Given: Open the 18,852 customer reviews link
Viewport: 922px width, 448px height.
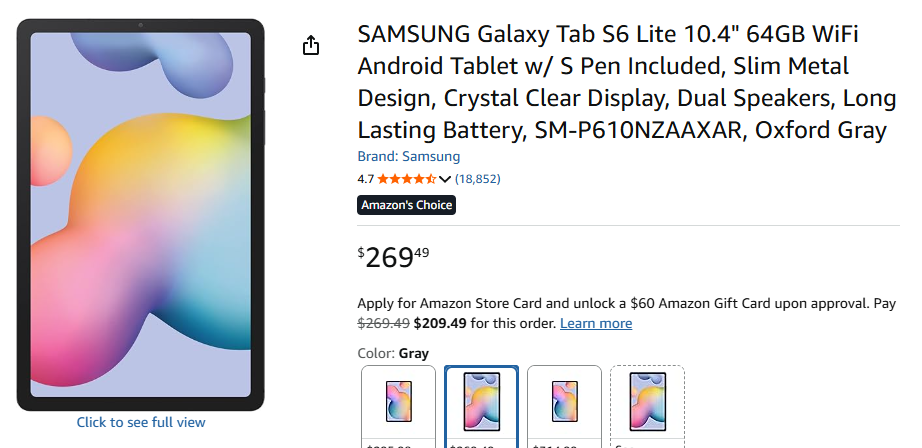Looking at the screenshot, I should click(477, 179).
